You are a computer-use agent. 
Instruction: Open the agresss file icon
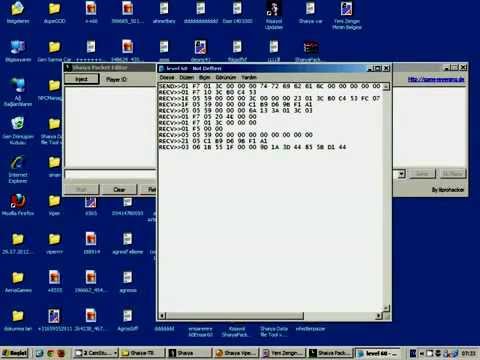(x=127, y=282)
